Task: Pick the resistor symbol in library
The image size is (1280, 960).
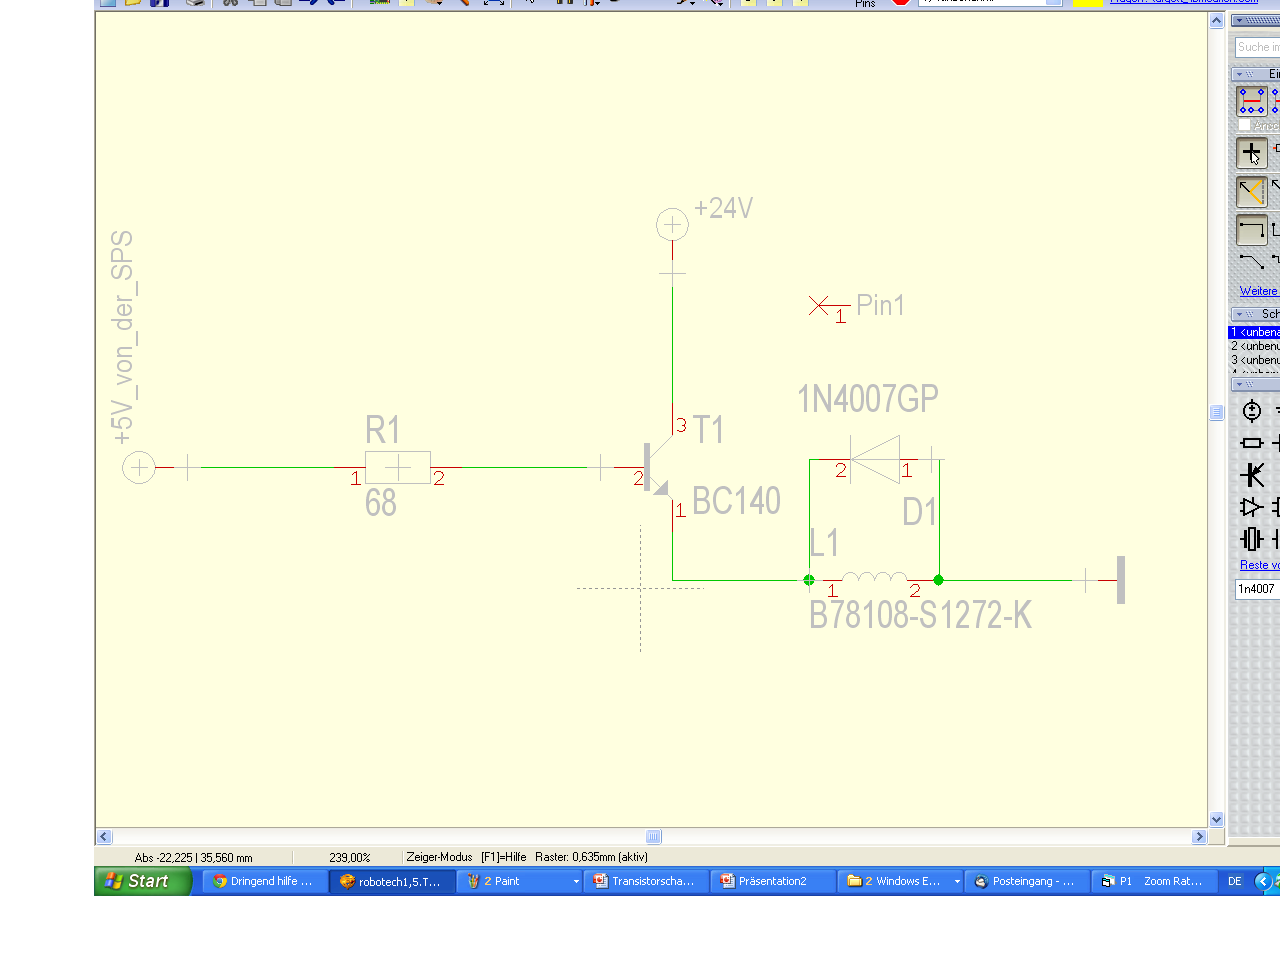Action: point(1252,443)
